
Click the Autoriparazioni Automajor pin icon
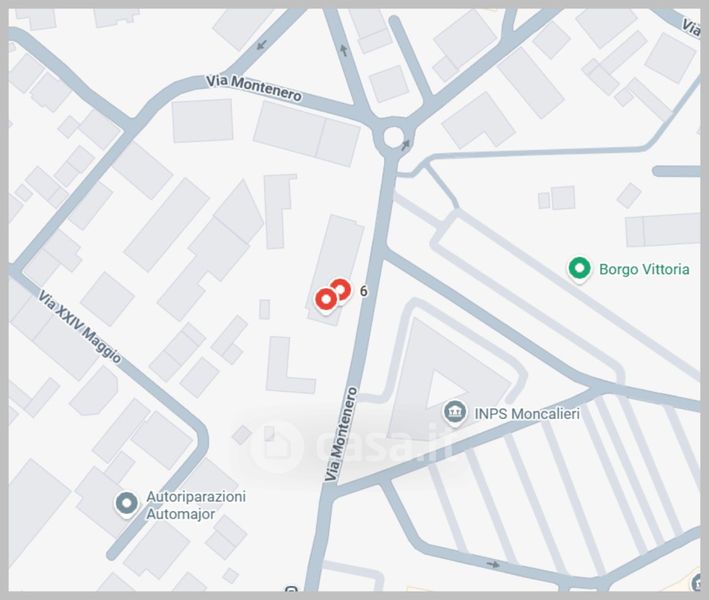(x=126, y=504)
